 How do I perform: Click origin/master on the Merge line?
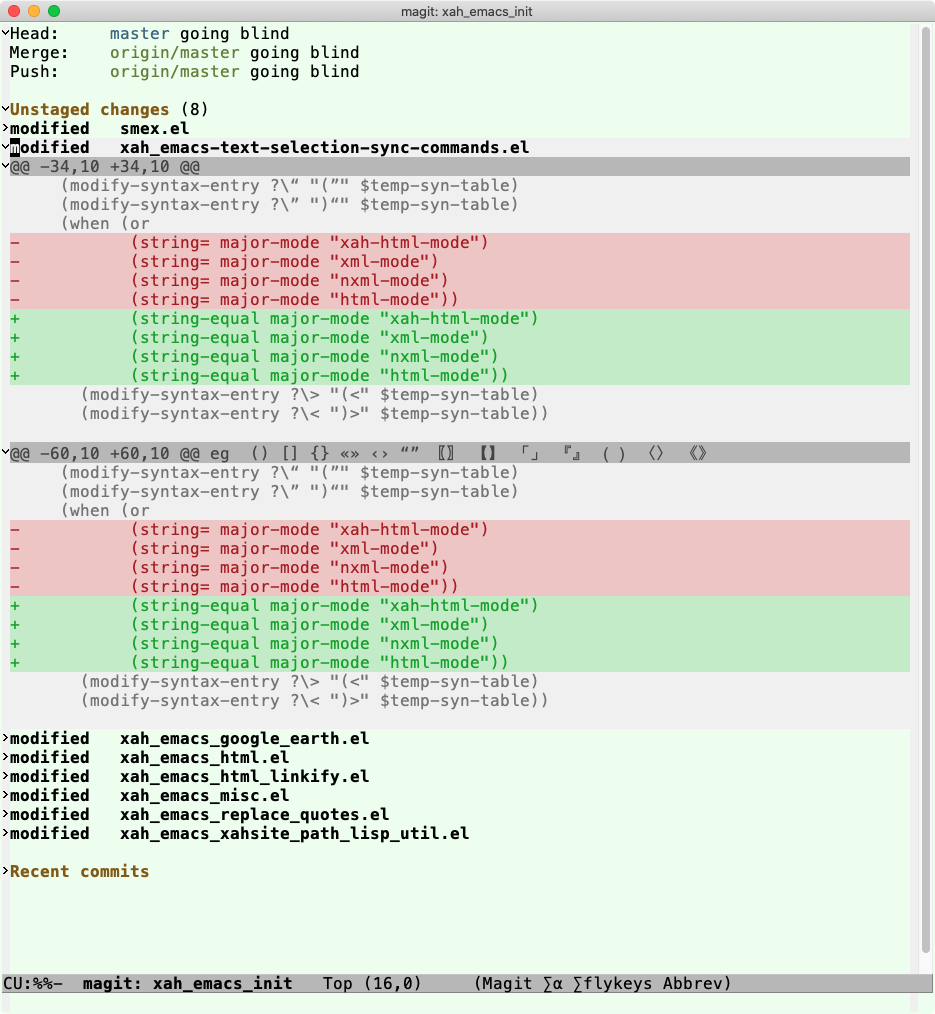tap(175, 52)
